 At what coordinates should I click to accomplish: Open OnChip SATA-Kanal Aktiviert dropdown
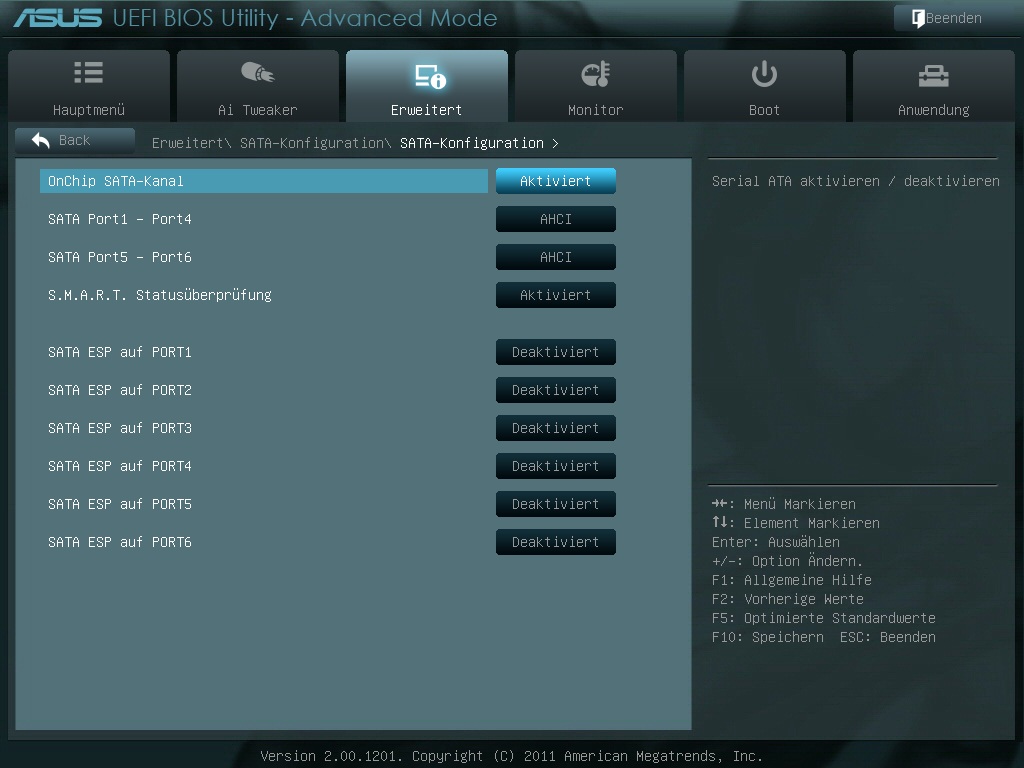[556, 181]
